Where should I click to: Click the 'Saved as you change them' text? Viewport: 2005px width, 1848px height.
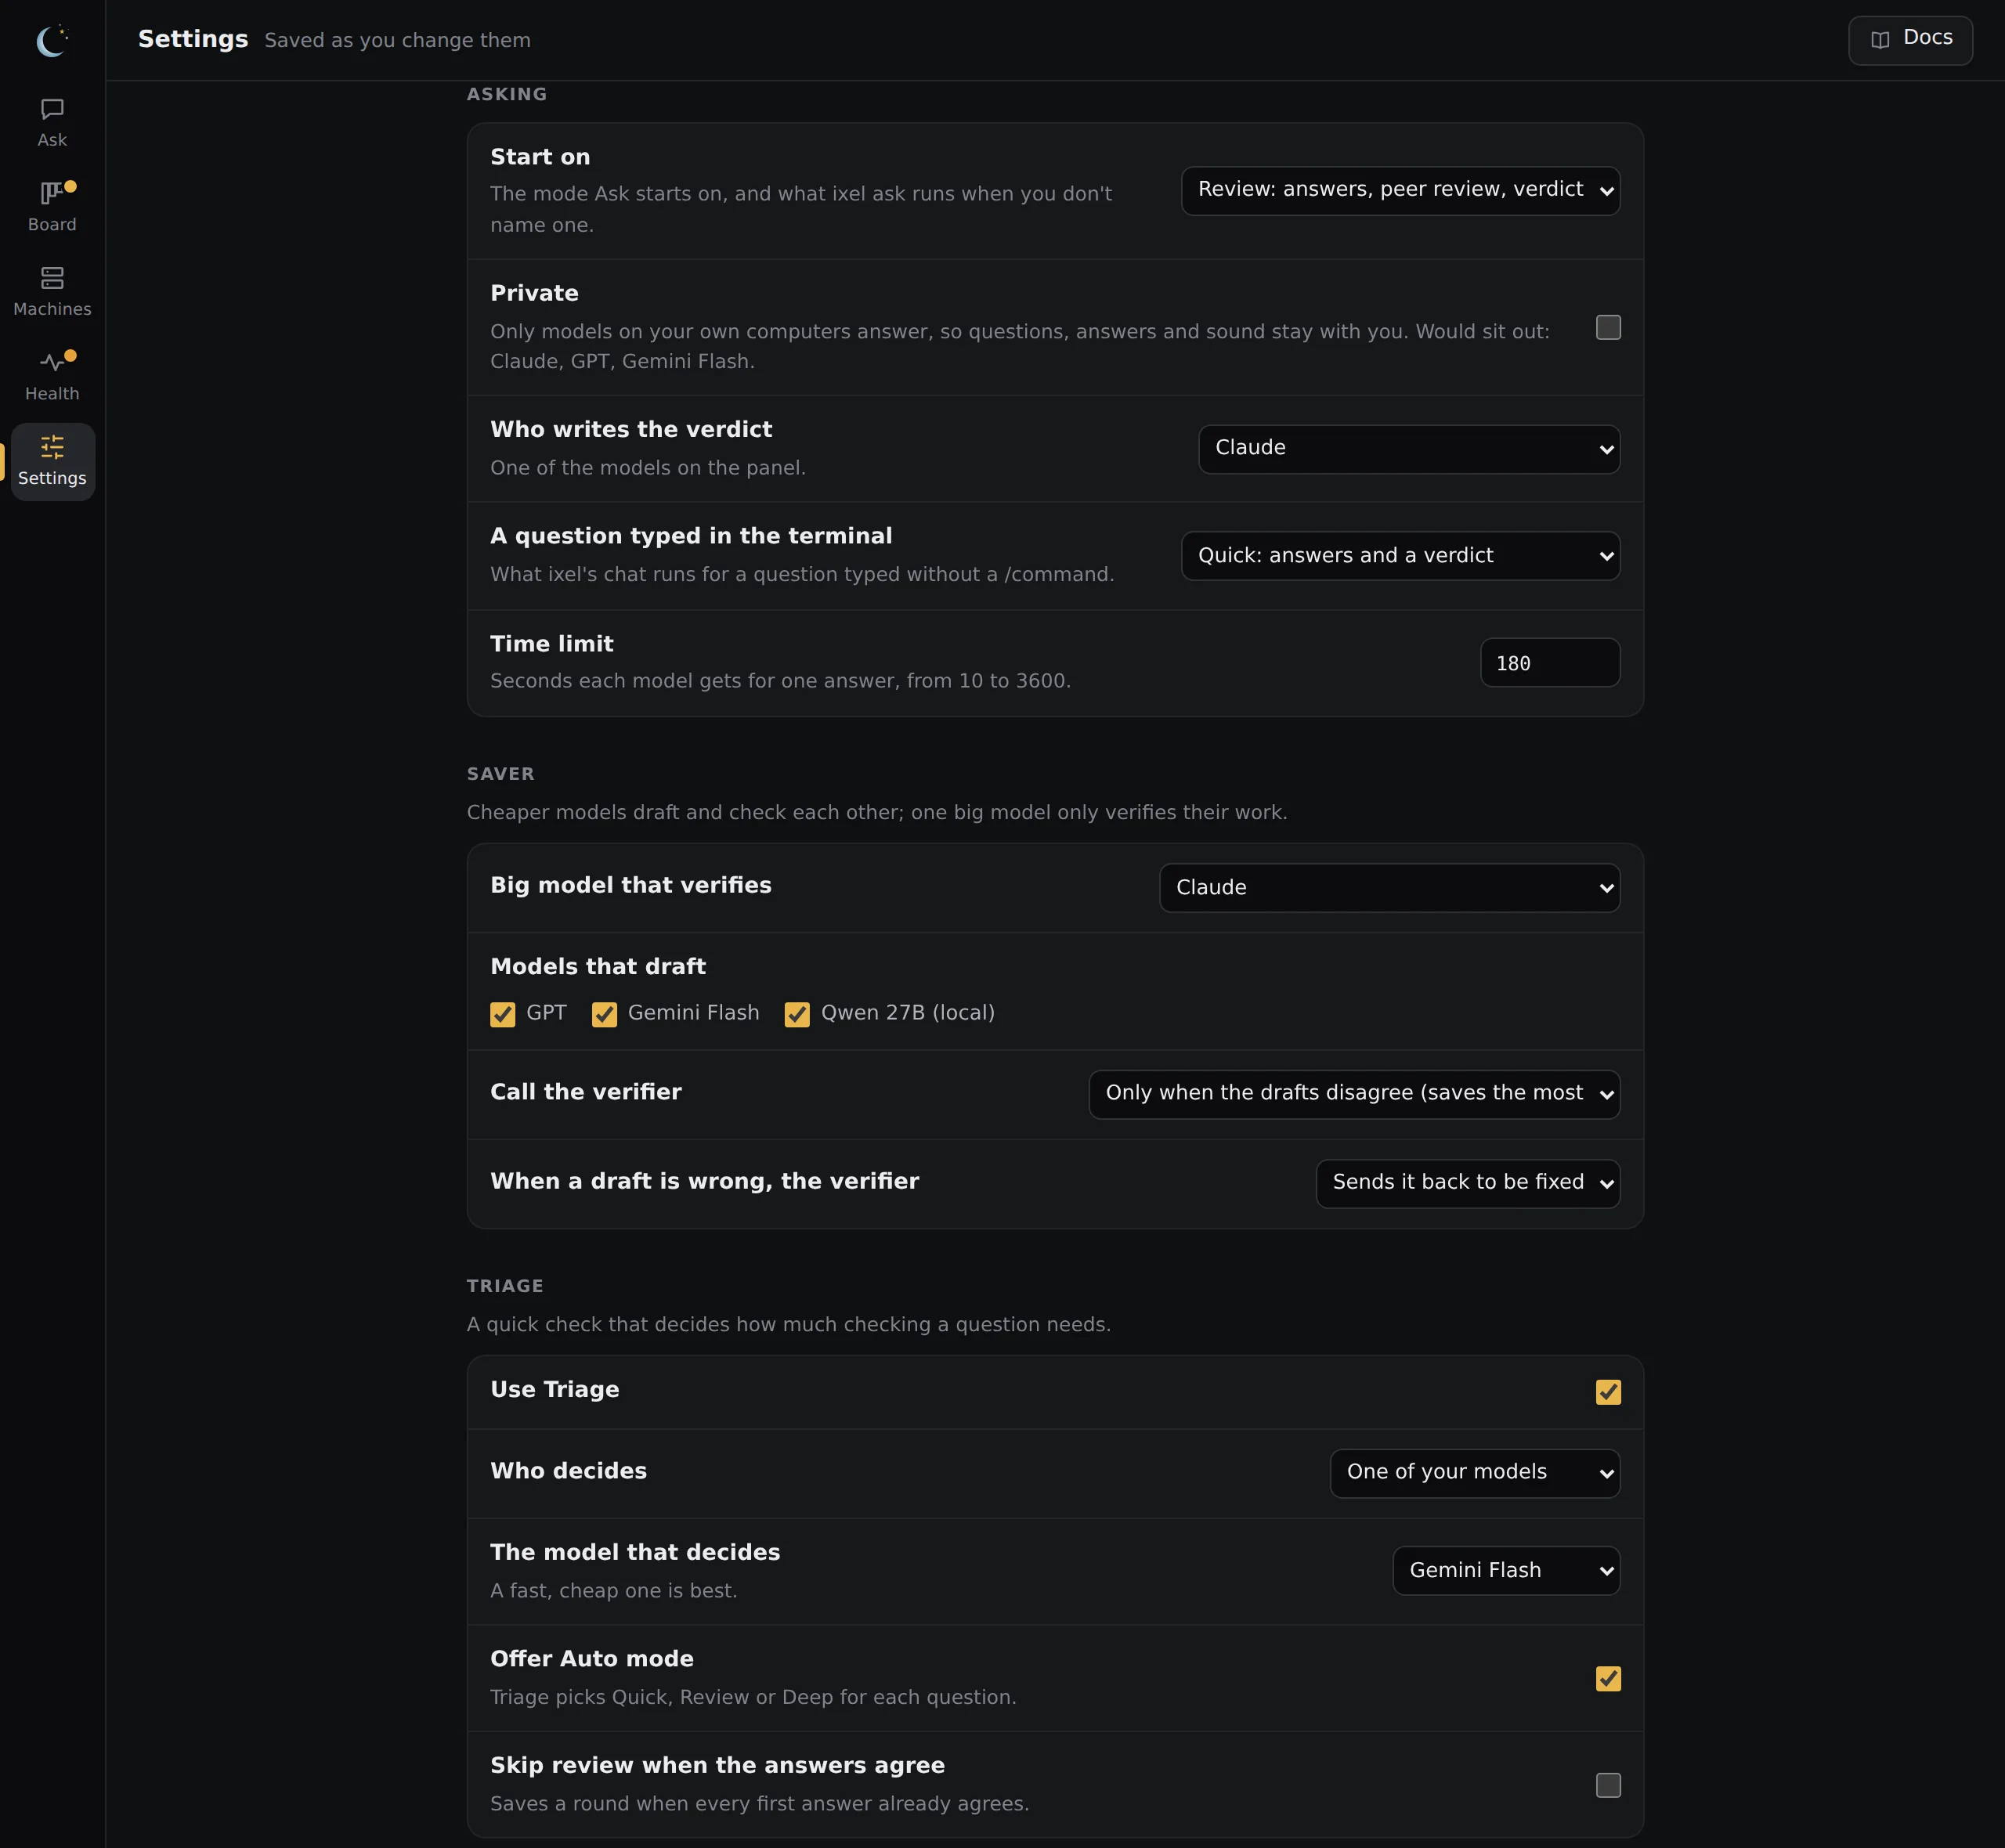click(x=397, y=41)
